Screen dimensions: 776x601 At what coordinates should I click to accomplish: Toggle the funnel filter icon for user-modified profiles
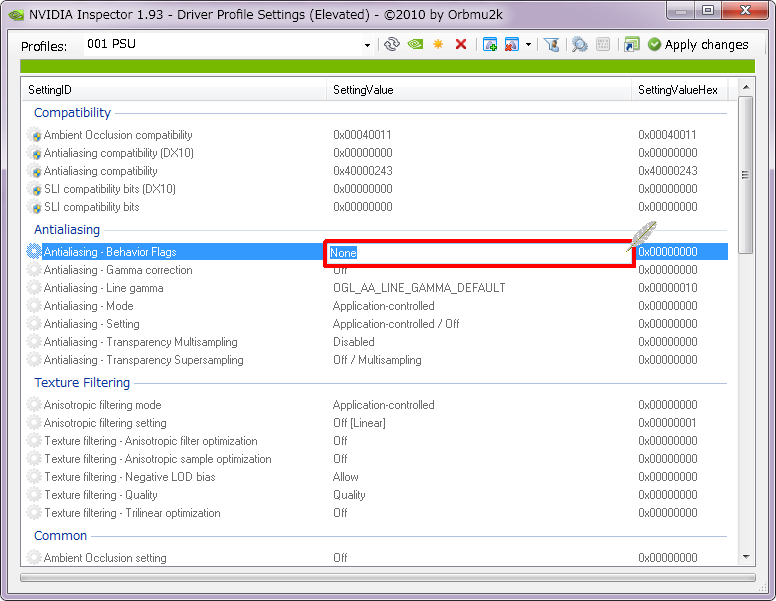tap(551, 45)
